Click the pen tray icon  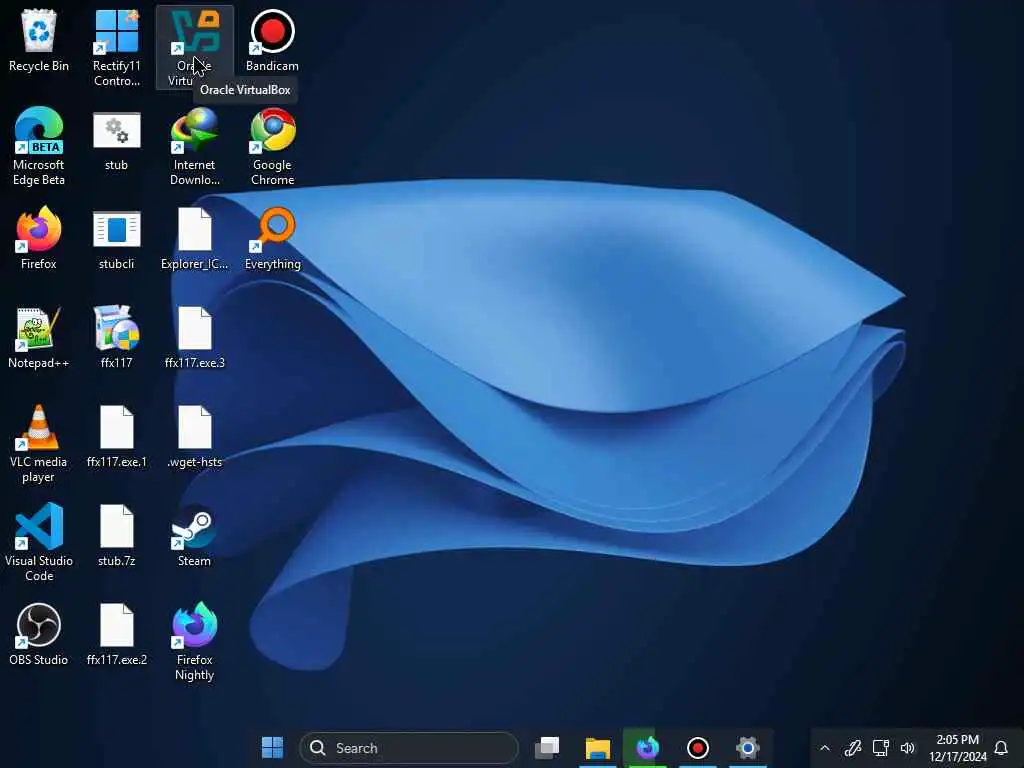pyautogui.click(x=852, y=748)
